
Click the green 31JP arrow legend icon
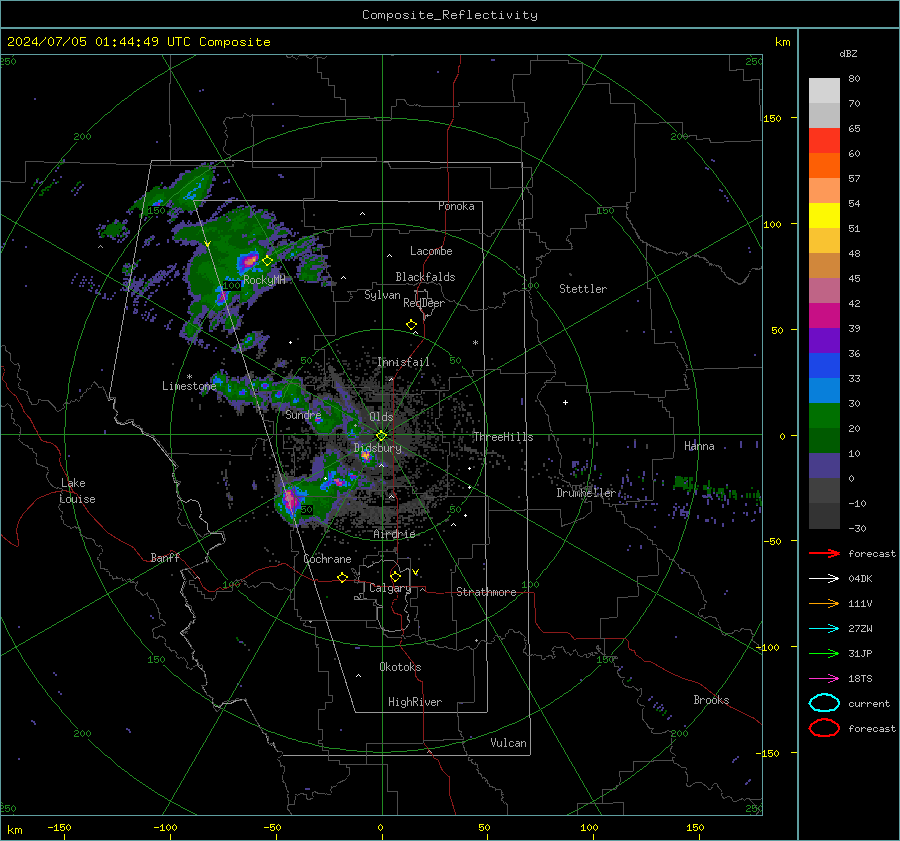point(824,653)
